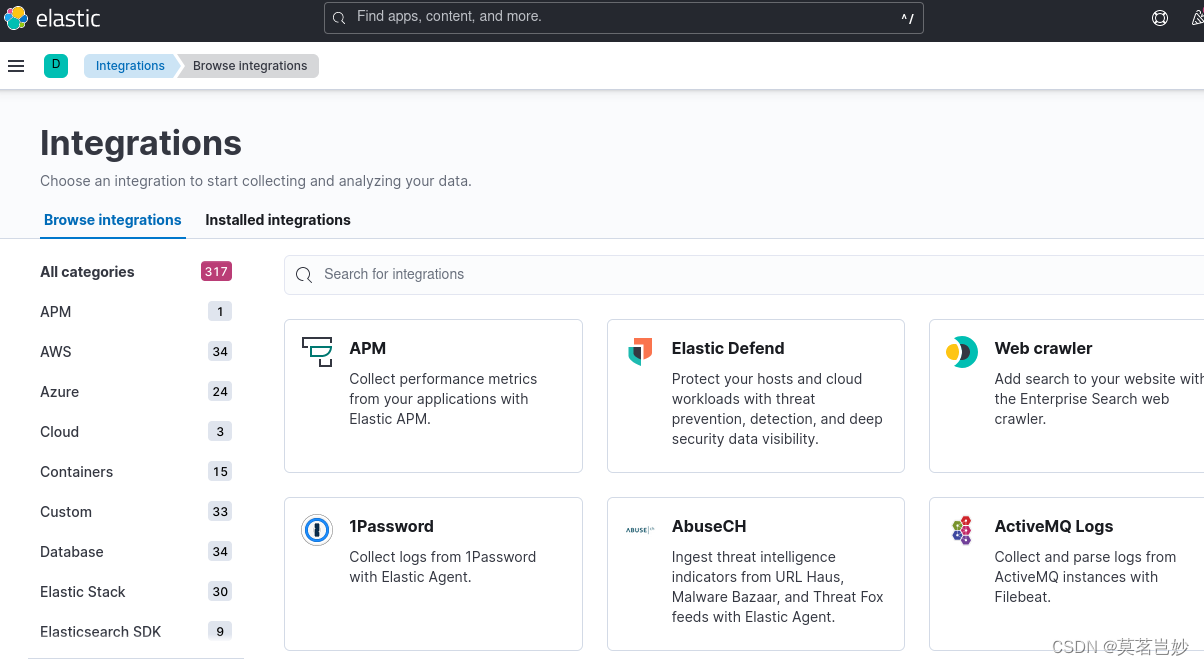Click the AbuseCH logo icon
The image size is (1204, 665).
click(640, 530)
